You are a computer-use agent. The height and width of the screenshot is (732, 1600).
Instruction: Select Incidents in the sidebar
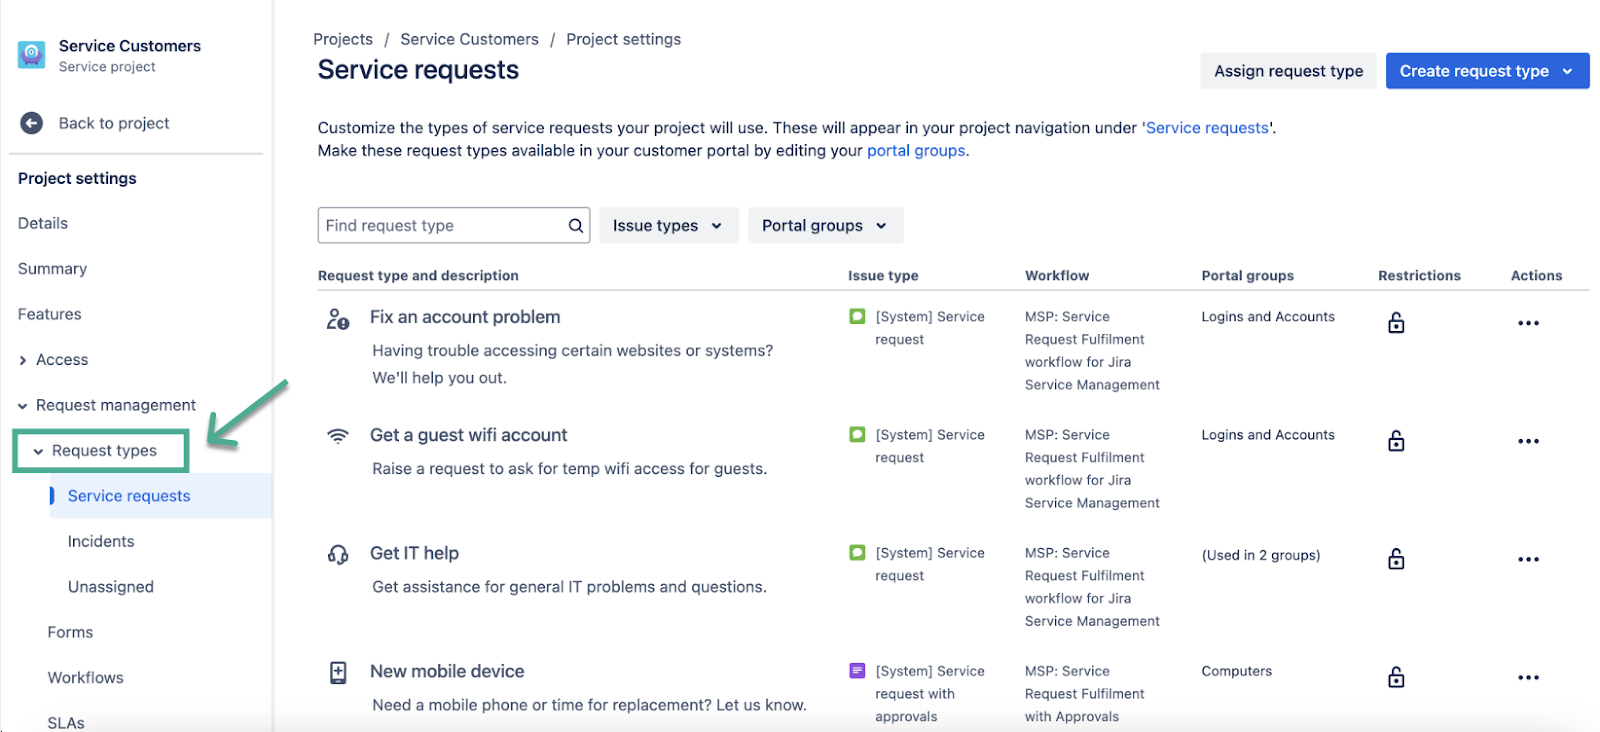click(101, 541)
